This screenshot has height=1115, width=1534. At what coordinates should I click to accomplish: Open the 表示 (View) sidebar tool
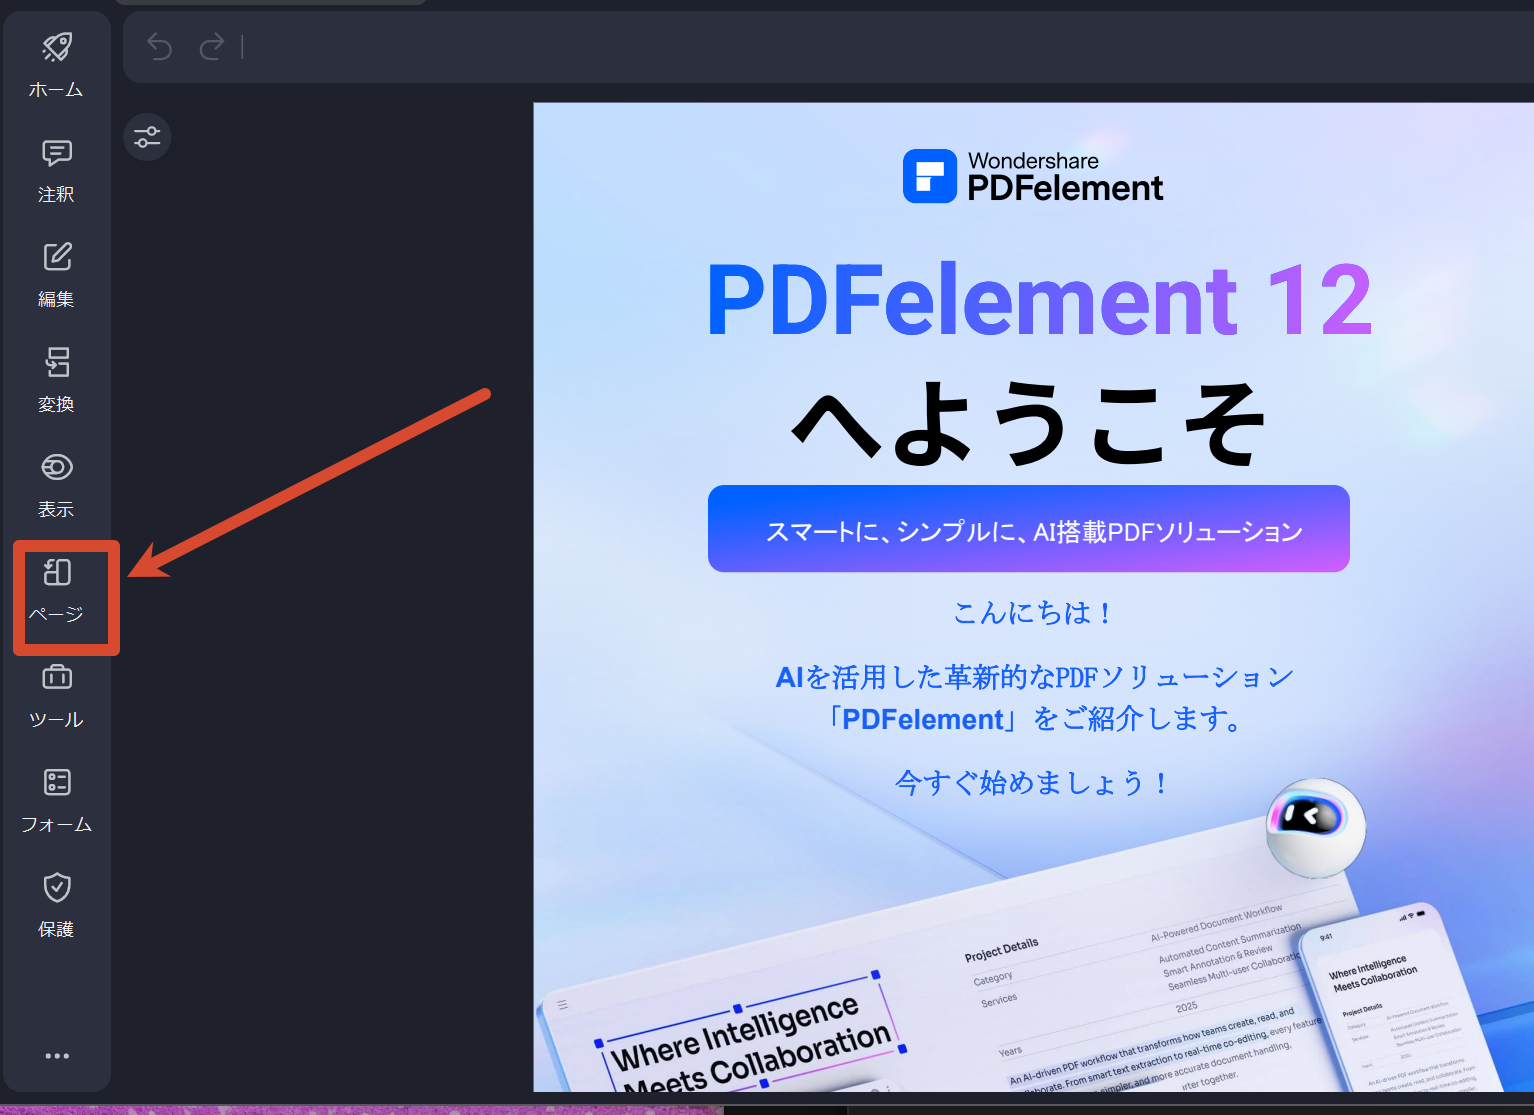pos(57,486)
